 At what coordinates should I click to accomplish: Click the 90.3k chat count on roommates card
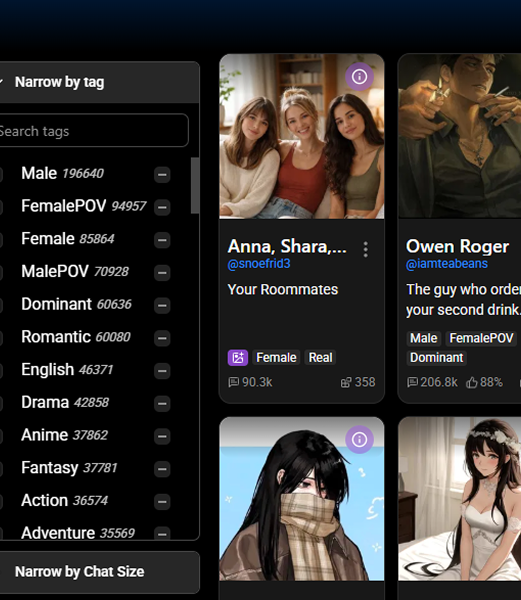tap(257, 382)
